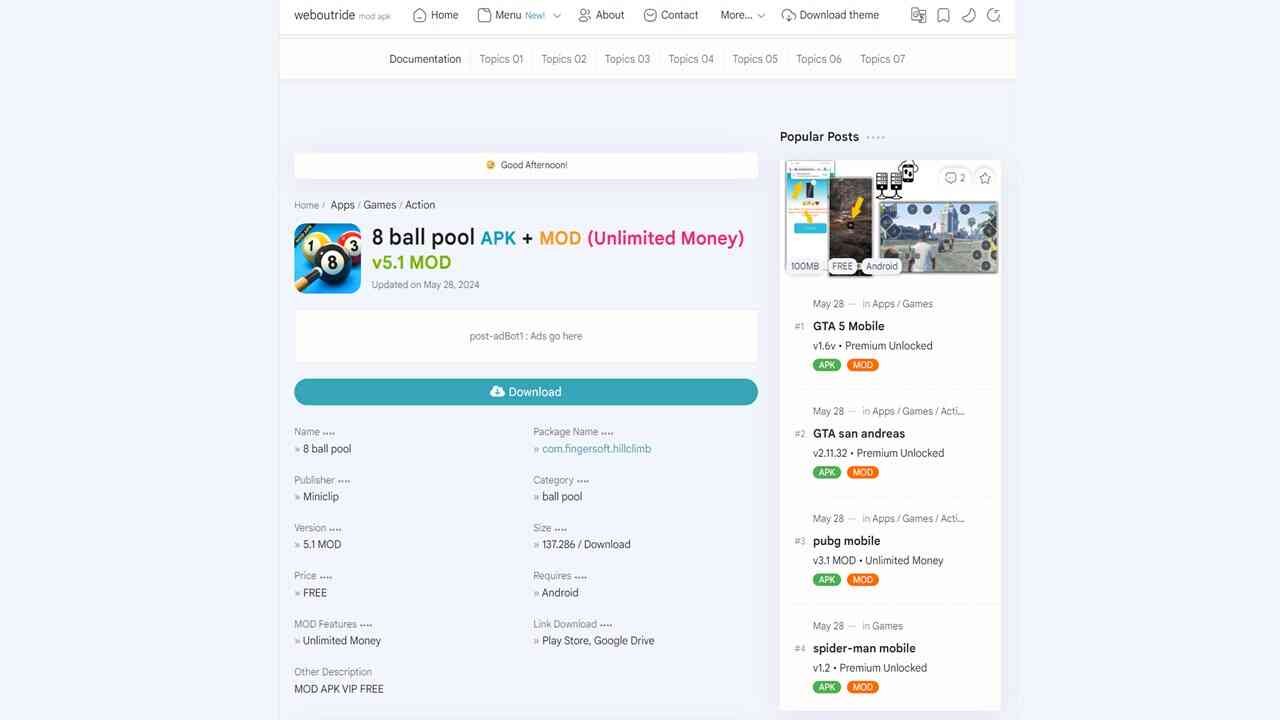This screenshot has height=720, width=1280.
Task: Open the Topics 06 tab
Action: [819, 59]
